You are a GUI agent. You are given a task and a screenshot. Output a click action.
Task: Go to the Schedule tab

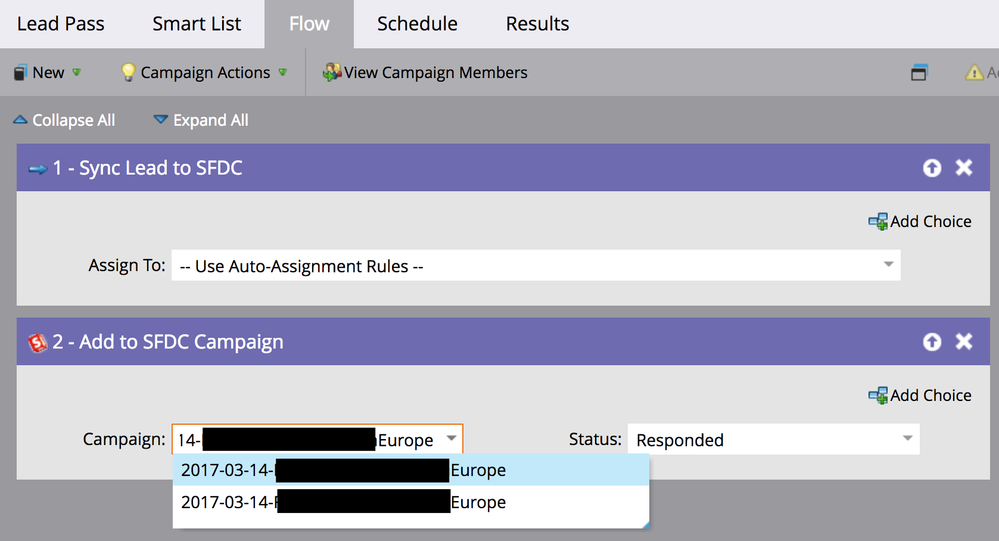(417, 24)
